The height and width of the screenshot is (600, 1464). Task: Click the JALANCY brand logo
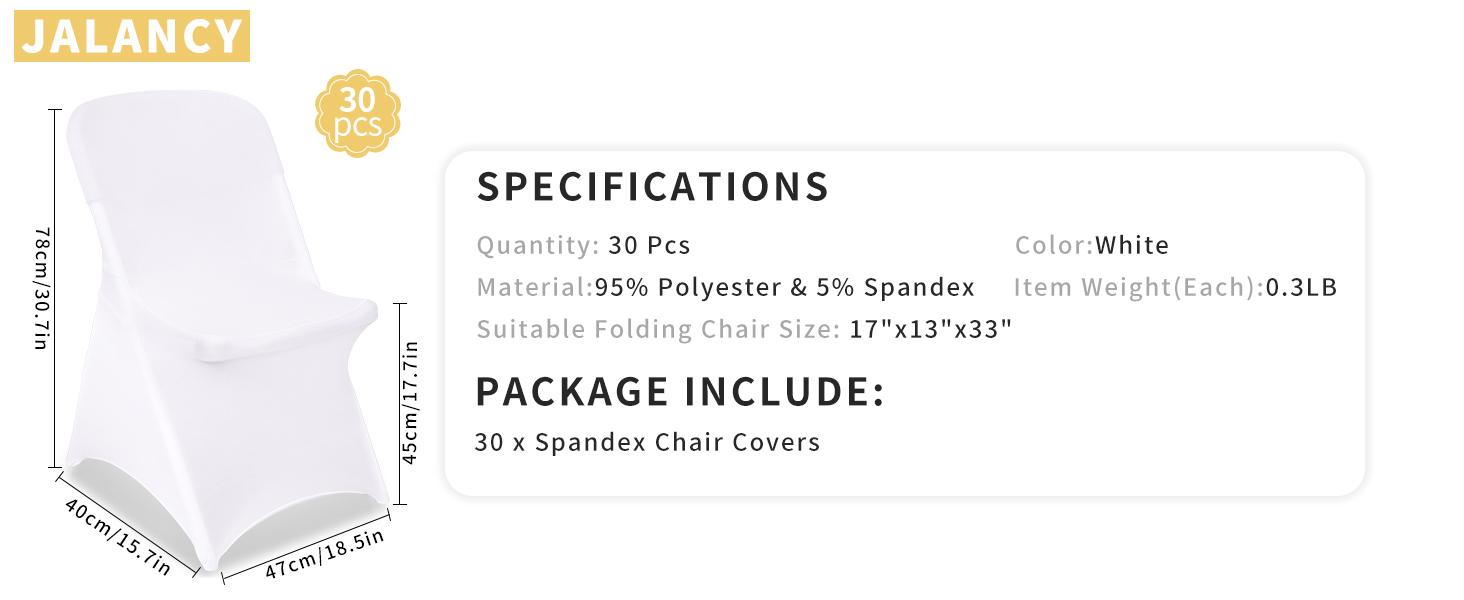(x=131, y=37)
